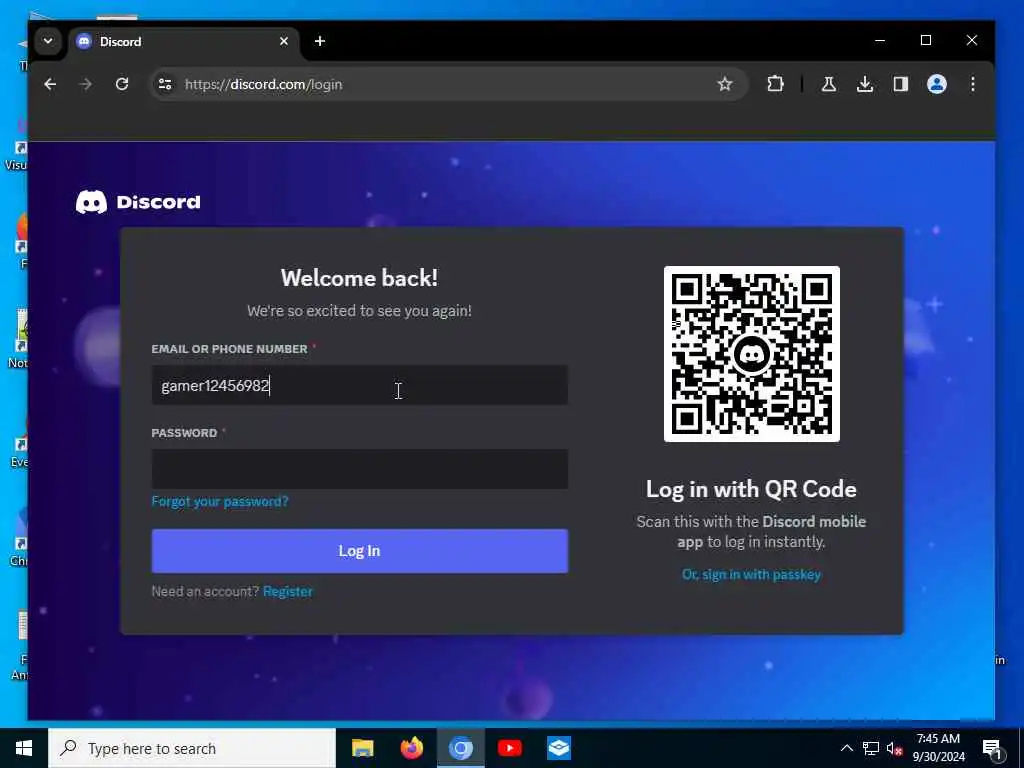Select the Discord browser tab
This screenshot has height=768, width=1024.
coord(183,42)
